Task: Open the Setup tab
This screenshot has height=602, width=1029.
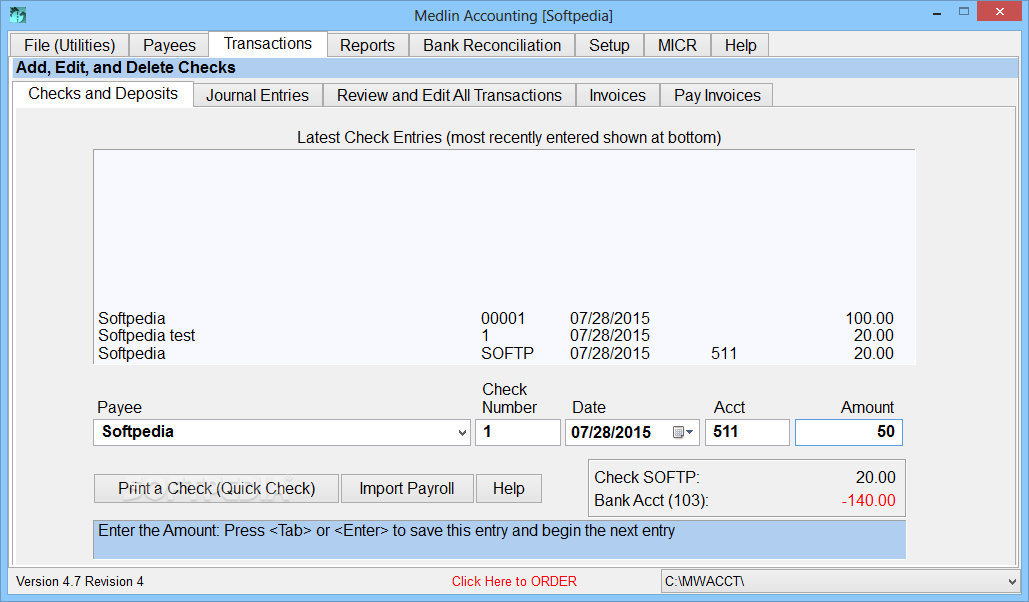Action: pyautogui.click(x=609, y=45)
